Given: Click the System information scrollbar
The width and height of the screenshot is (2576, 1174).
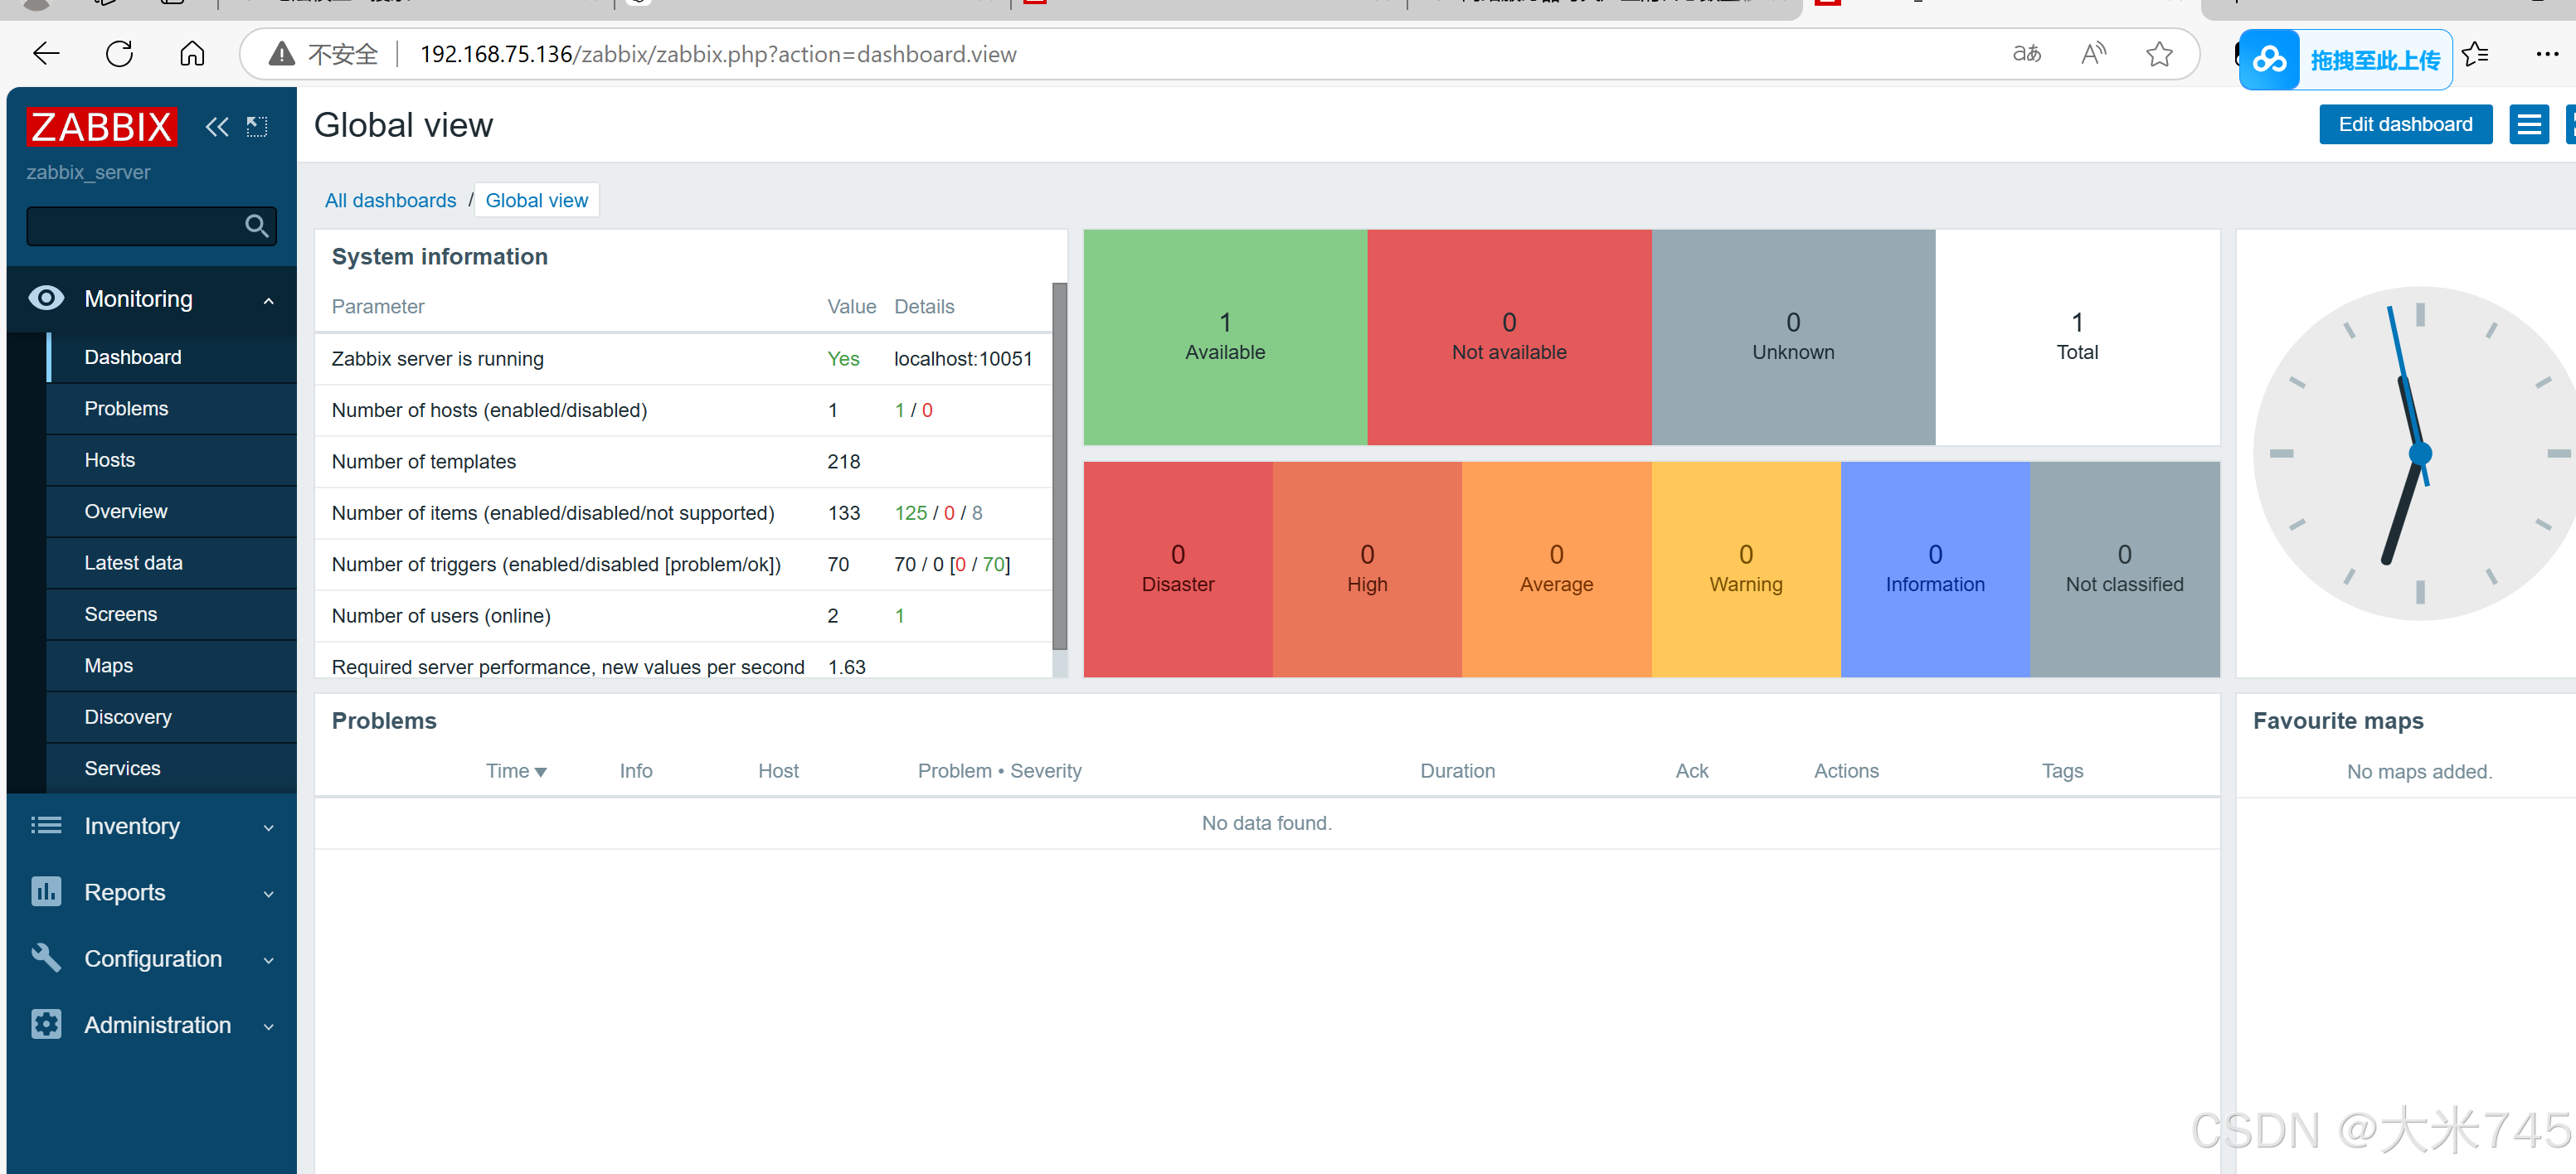Looking at the screenshot, I should pos(1059,465).
